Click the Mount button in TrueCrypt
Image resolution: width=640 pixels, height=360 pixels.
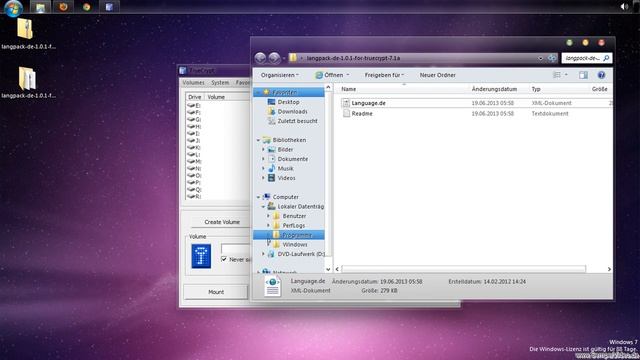point(216,292)
